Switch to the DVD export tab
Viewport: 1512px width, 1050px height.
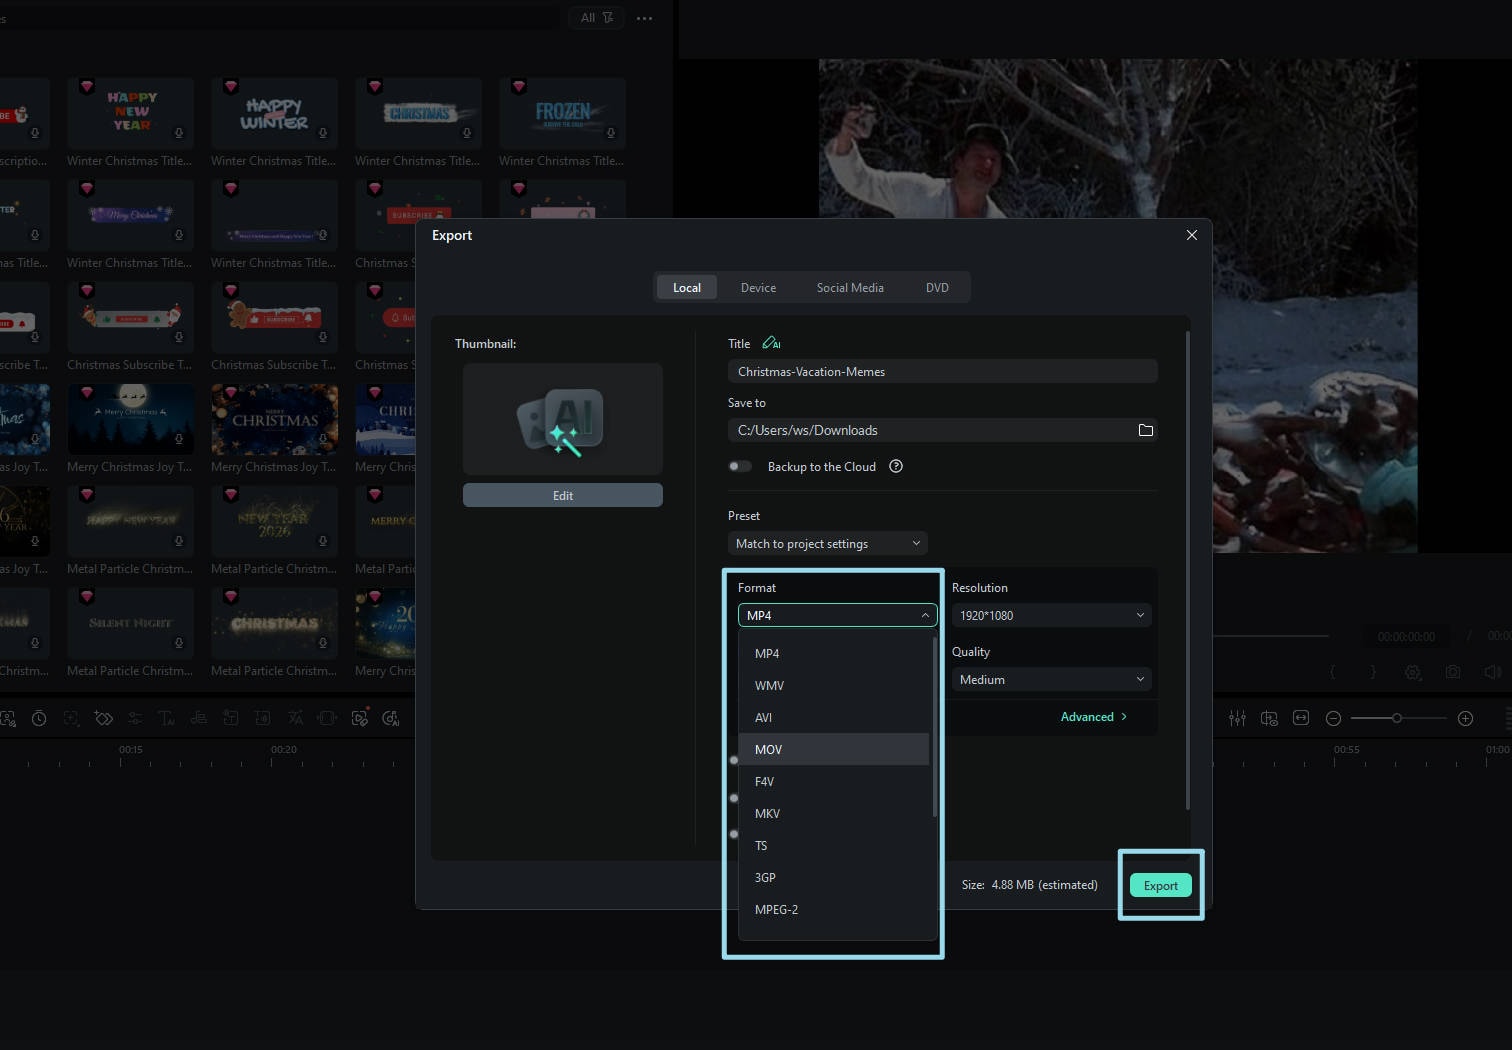(937, 287)
